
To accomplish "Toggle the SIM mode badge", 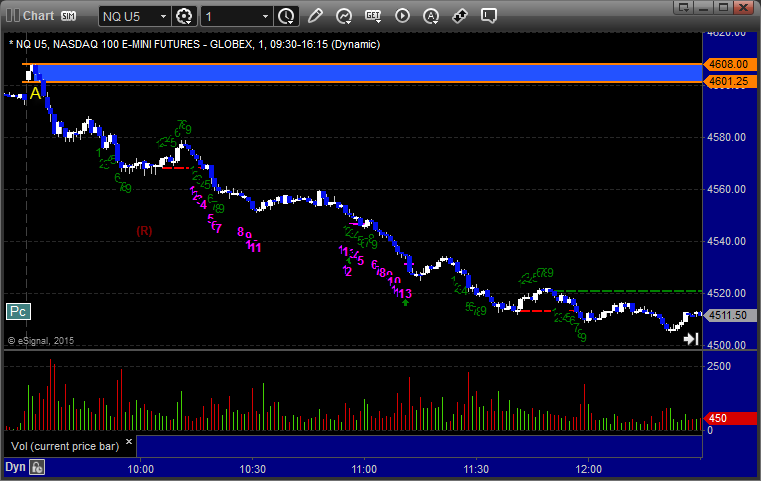I will [x=69, y=16].
